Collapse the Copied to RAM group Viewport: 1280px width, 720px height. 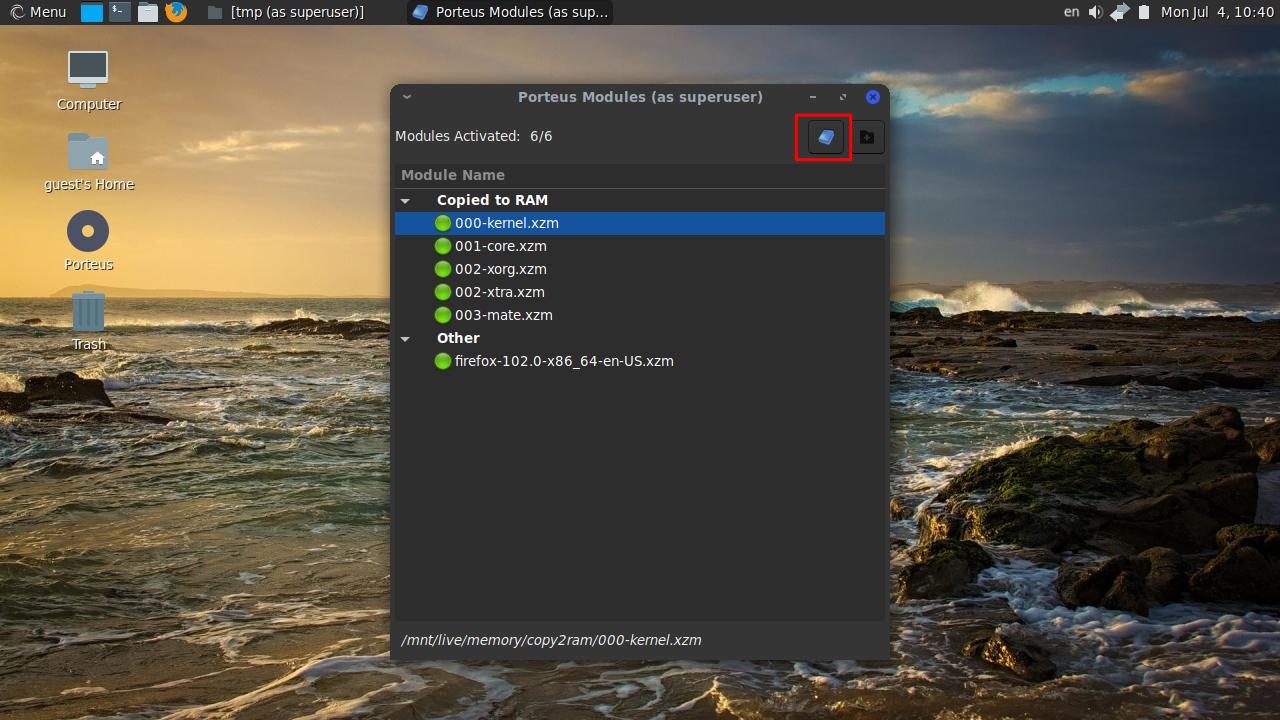(405, 201)
